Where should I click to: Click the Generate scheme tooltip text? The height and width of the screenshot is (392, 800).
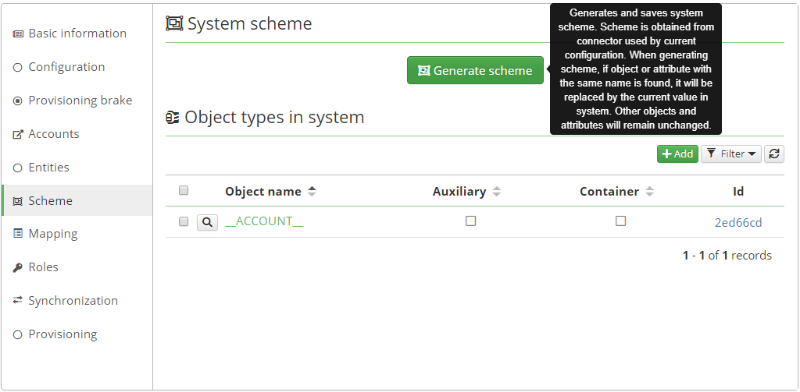click(x=636, y=69)
